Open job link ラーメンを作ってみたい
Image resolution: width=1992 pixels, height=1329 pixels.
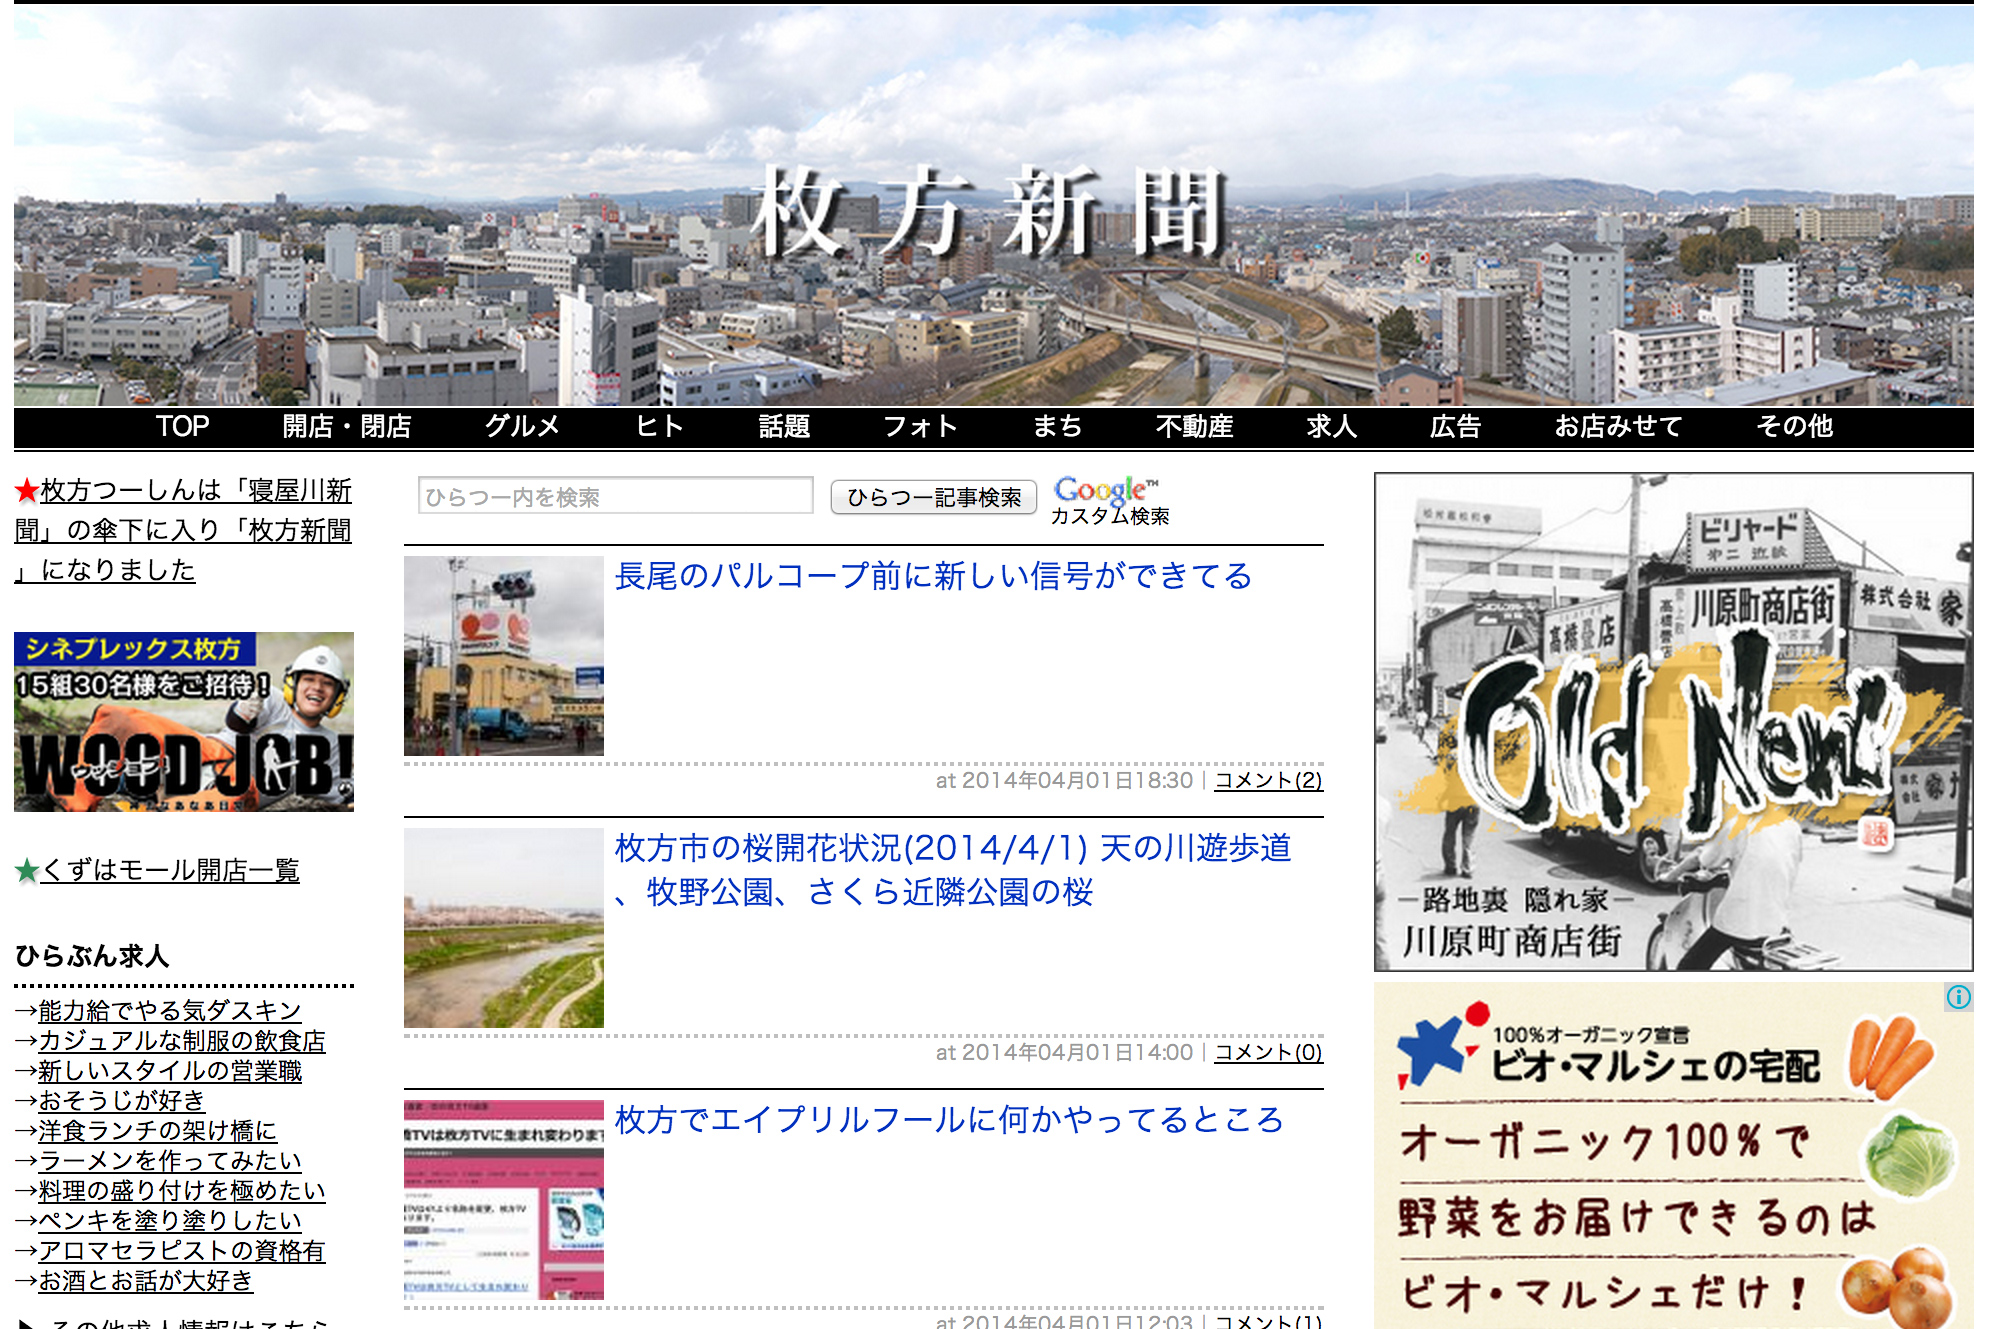(x=169, y=1161)
